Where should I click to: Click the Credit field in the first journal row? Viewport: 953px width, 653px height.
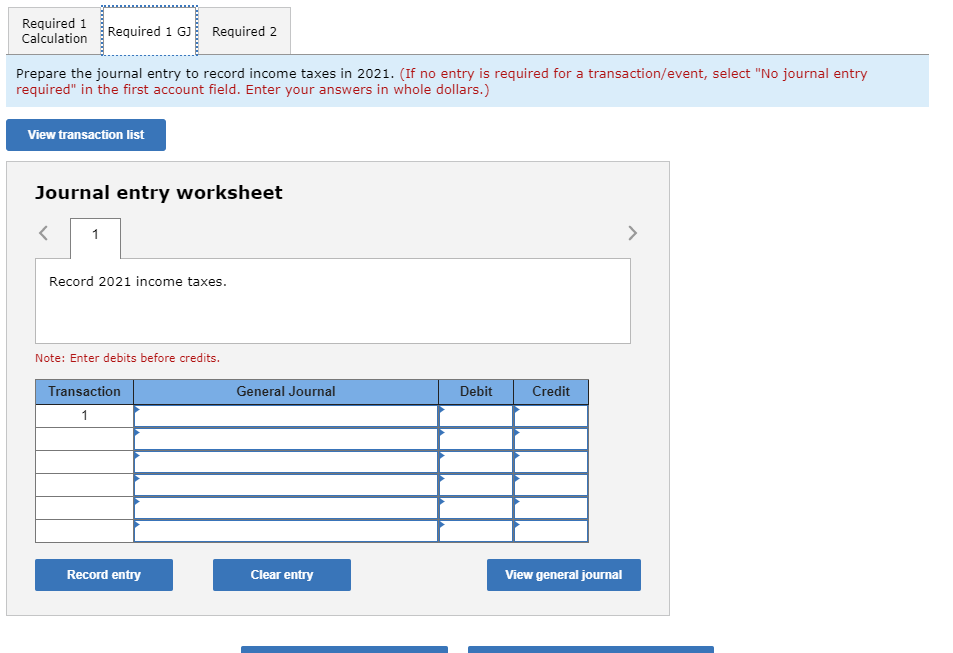tap(550, 415)
